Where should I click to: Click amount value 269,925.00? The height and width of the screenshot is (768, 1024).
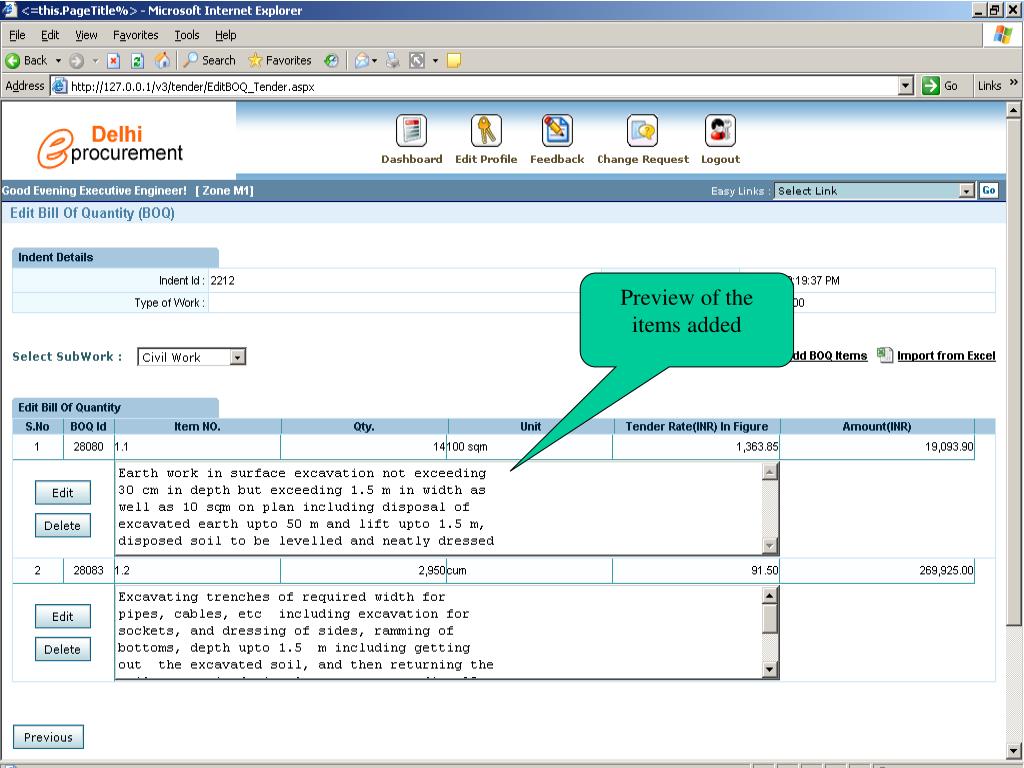pos(946,570)
